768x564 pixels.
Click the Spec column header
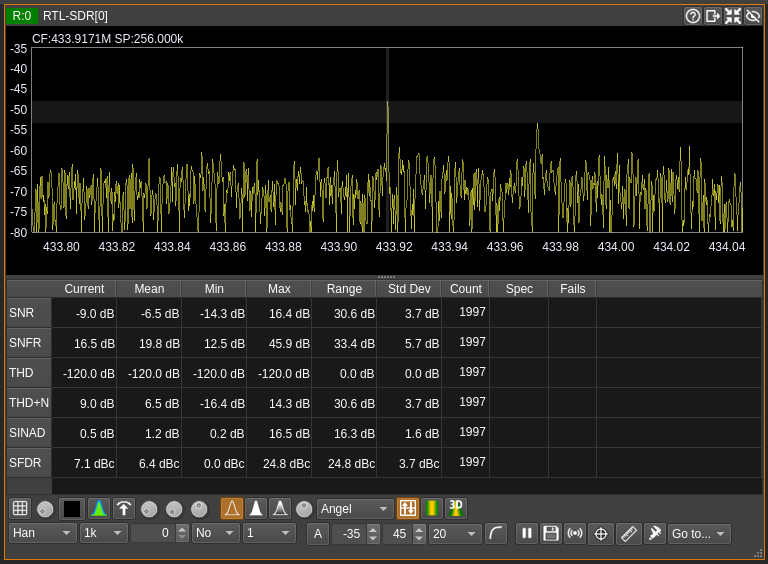pyautogui.click(x=519, y=289)
